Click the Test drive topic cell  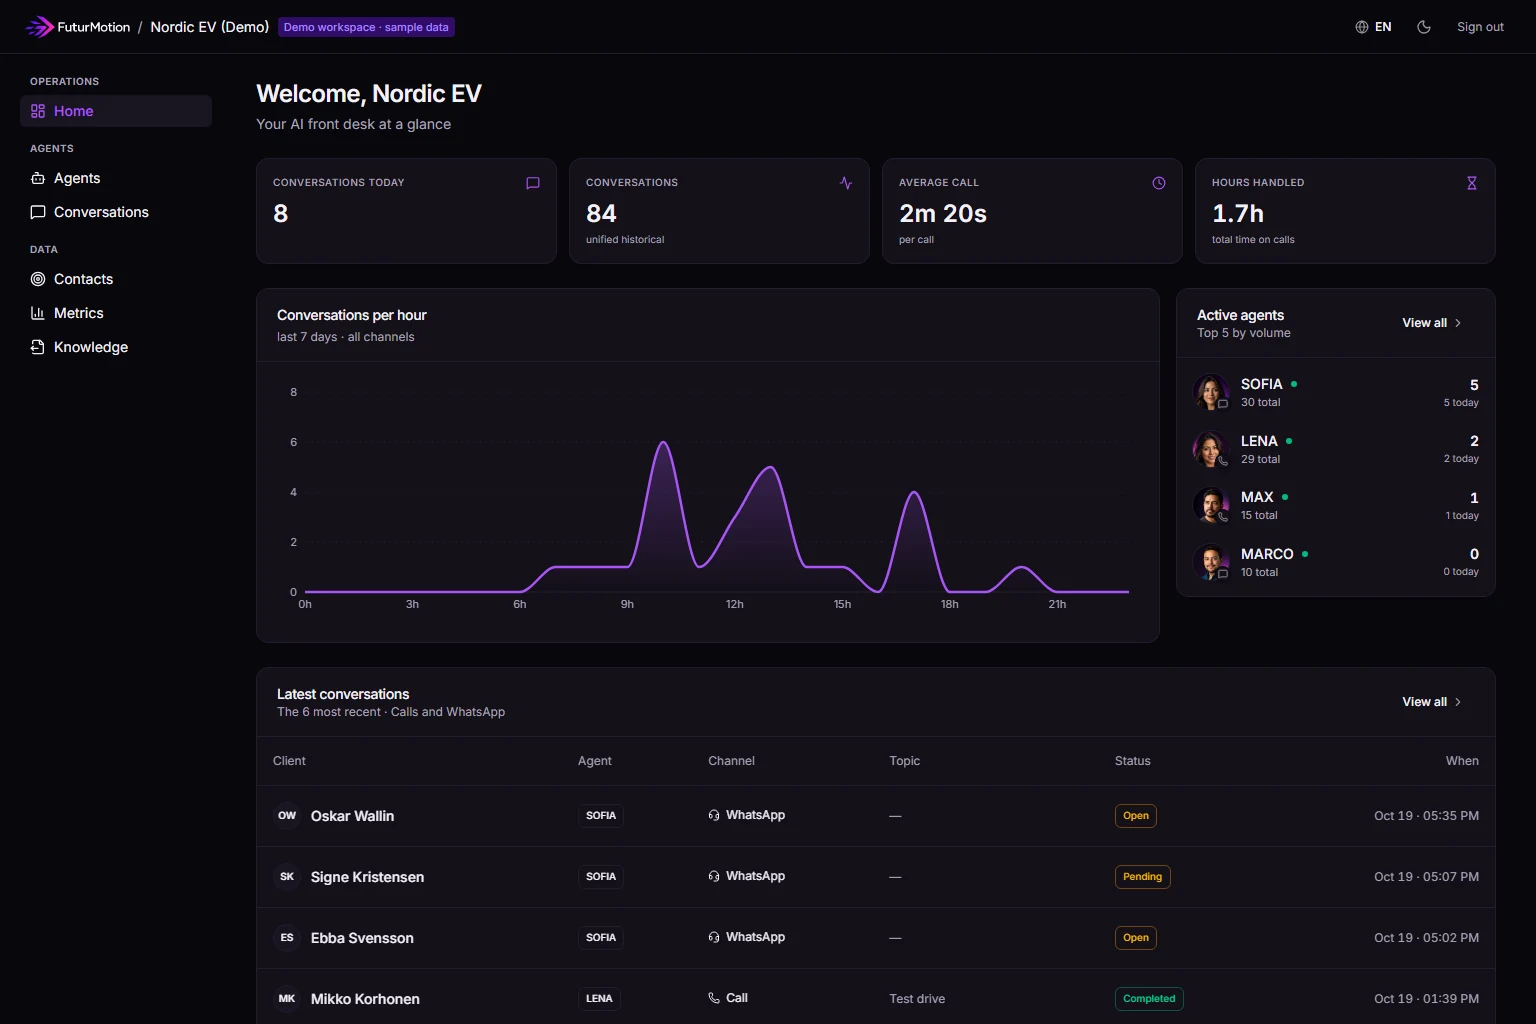coord(917,999)
